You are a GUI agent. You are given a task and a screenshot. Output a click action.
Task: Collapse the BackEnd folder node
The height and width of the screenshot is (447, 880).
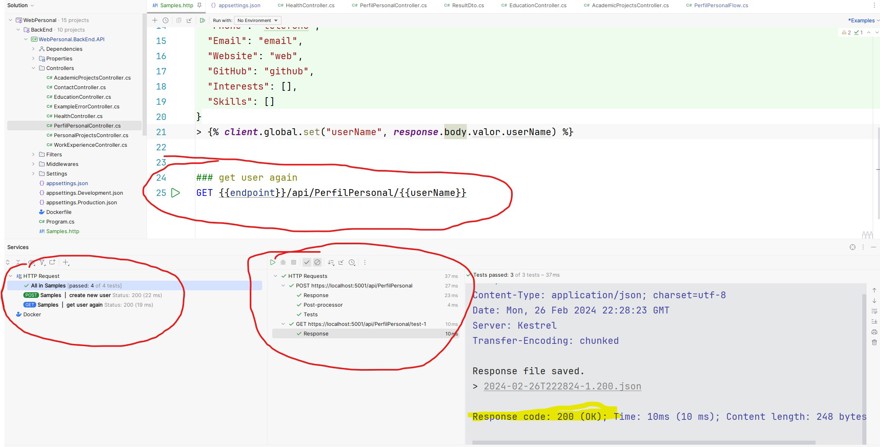18,30
